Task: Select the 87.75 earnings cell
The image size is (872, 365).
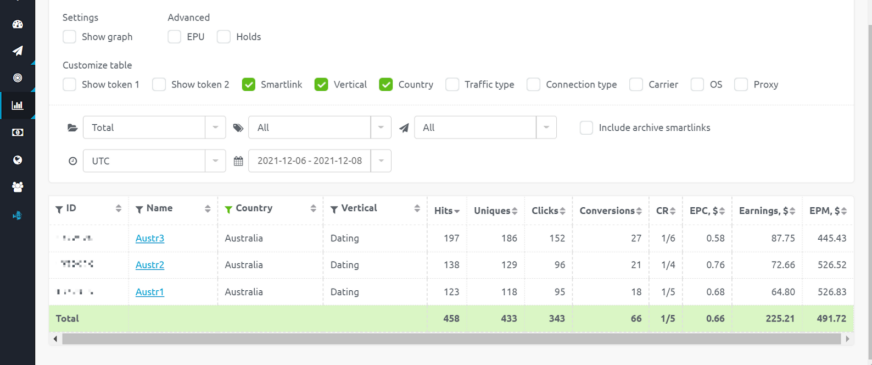Action: [767, 238]
